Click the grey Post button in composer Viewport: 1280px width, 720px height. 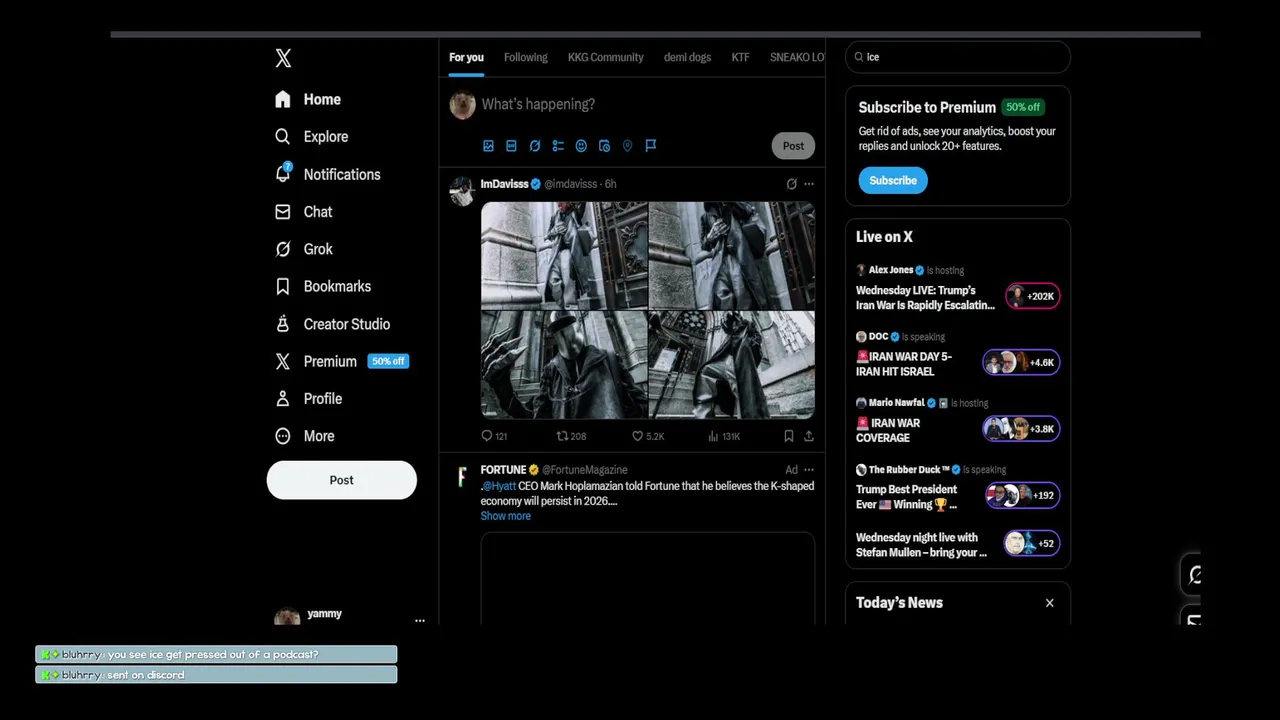click(x=793, y=146)
